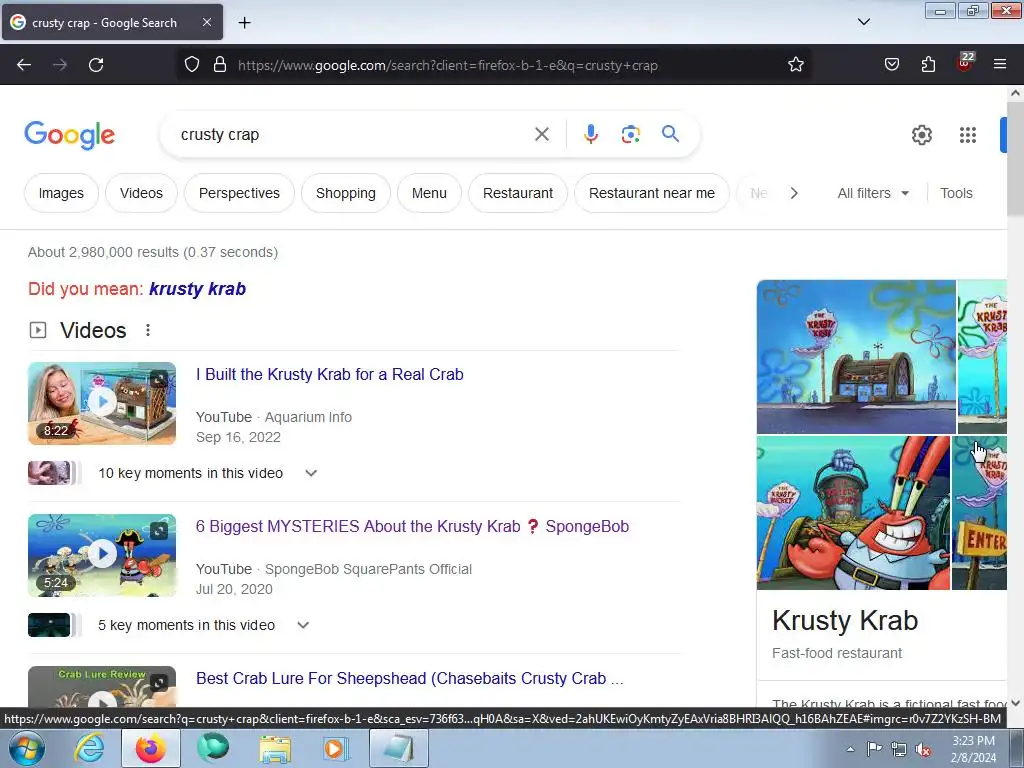Viewport: 1024px width, 768px height.
Task: Open I Built the Krusty Krab video link
Action: pyautogui.click(x=330, y=374)
